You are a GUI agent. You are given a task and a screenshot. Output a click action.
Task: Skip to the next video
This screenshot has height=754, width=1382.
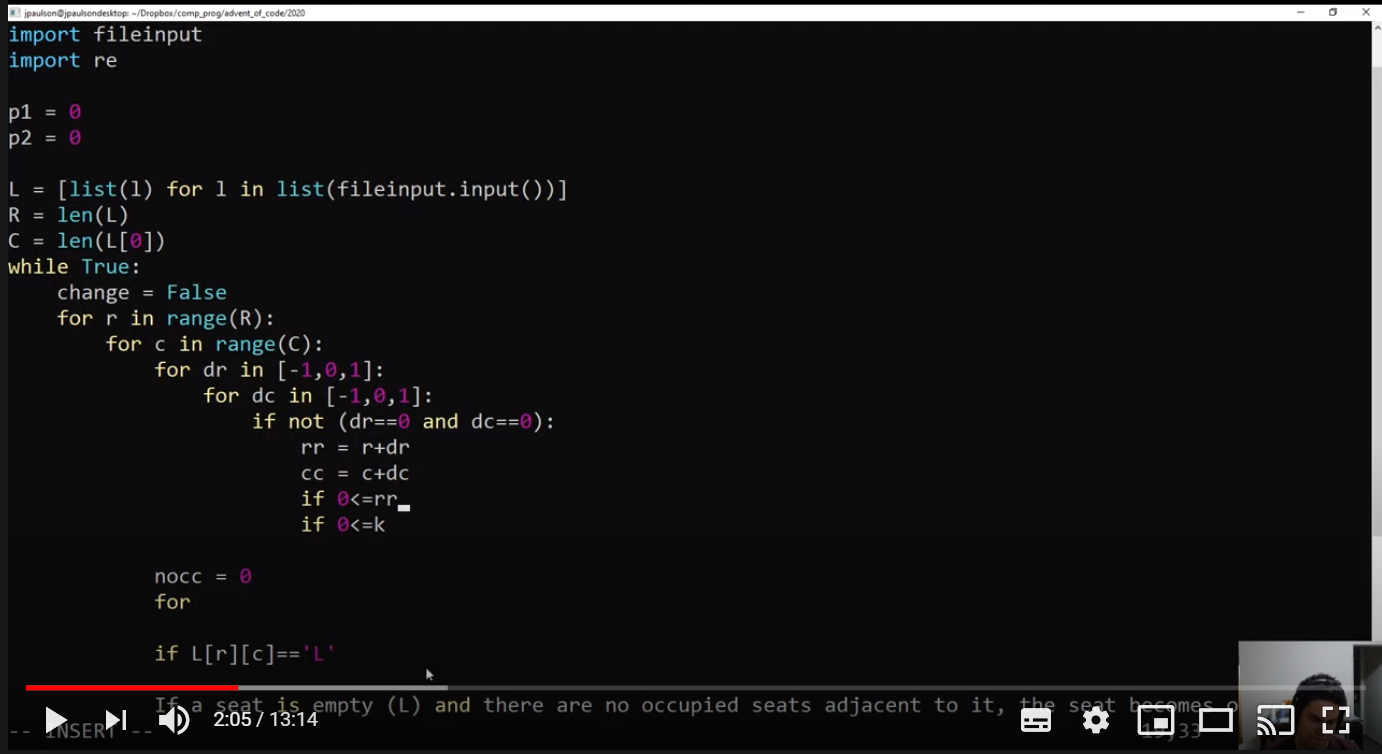(116, 720)
